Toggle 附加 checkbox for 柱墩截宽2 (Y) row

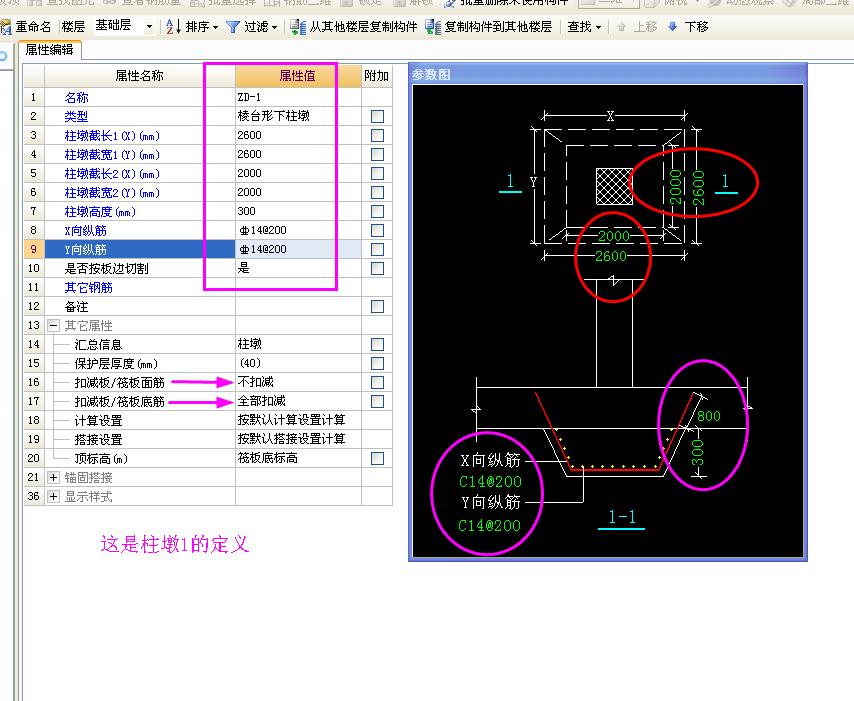[377, 193]
